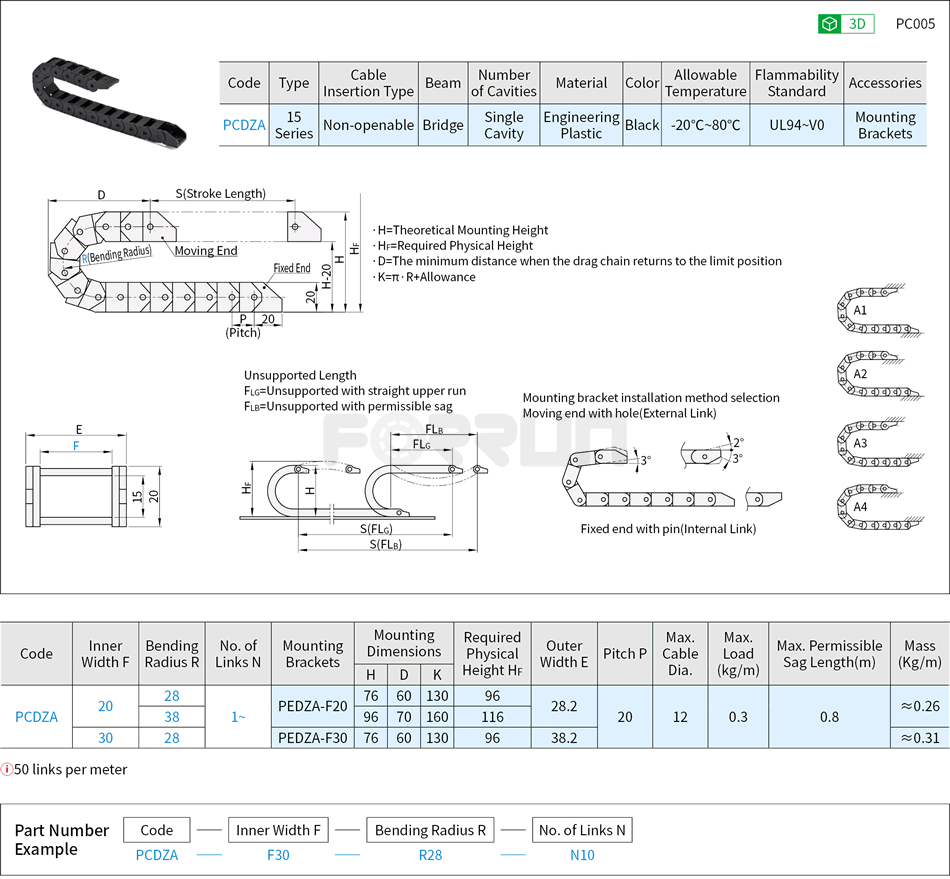Select the 38 bending radius option

[x=171, y=716]
